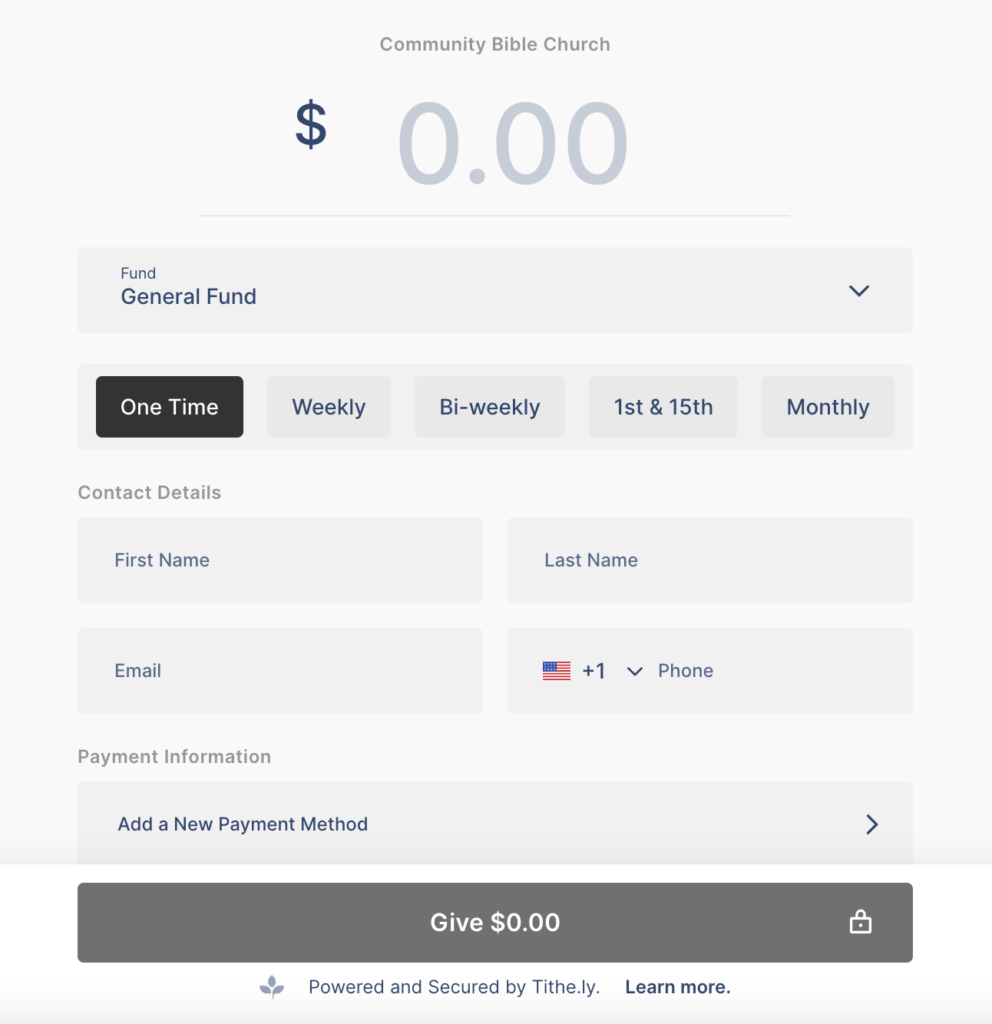
Task: Click the lock icon on Give button
Action: pyautogui.click(x=860, y=923)
